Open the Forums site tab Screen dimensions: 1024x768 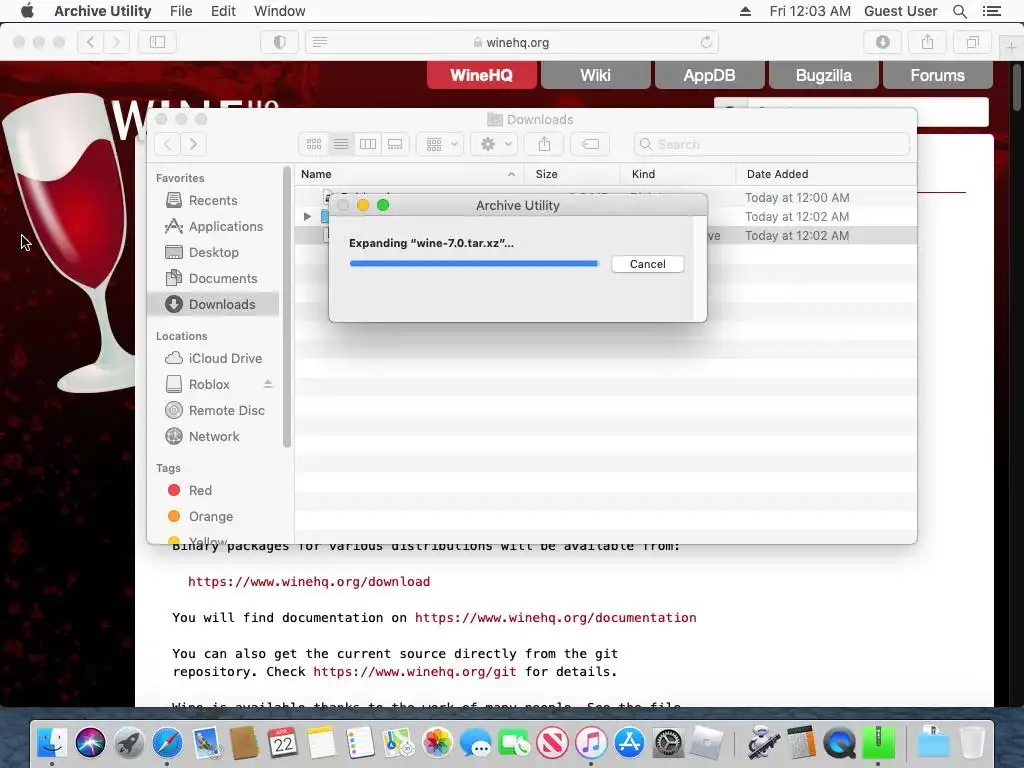pyautogui.click(x=937, y=75)
